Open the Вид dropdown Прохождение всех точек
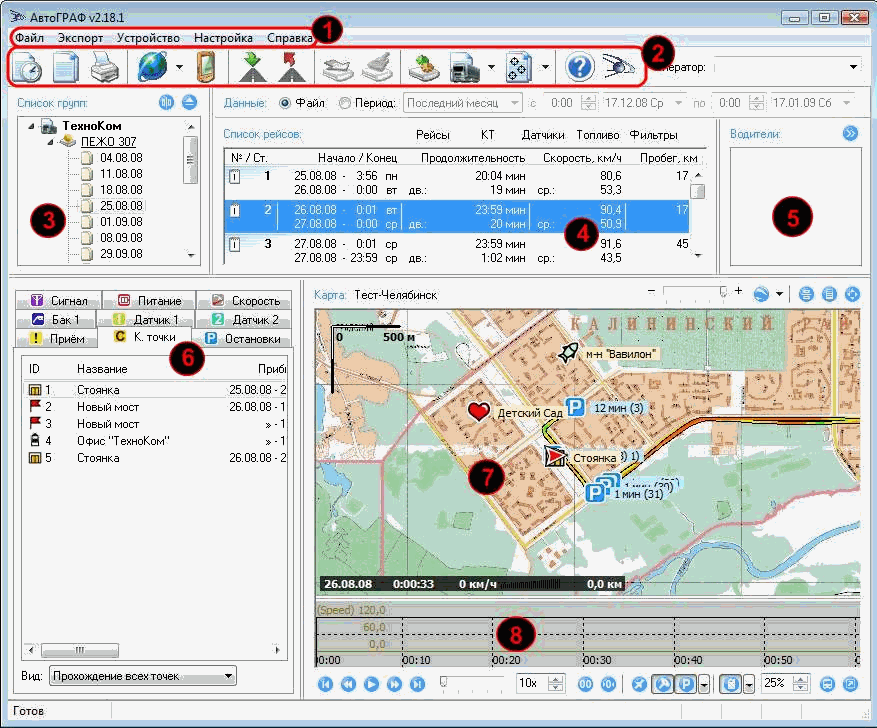 coord(142,676)
